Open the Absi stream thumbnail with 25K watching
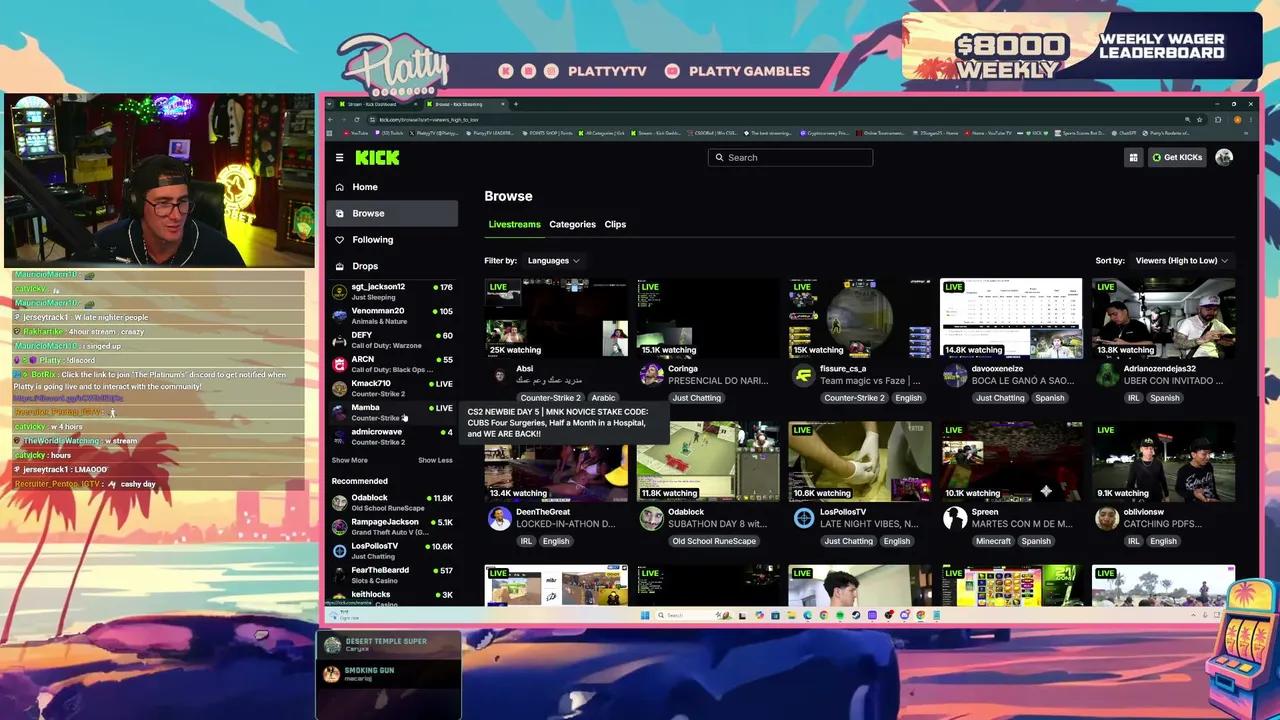1280x720 pixels. [556, 318]
